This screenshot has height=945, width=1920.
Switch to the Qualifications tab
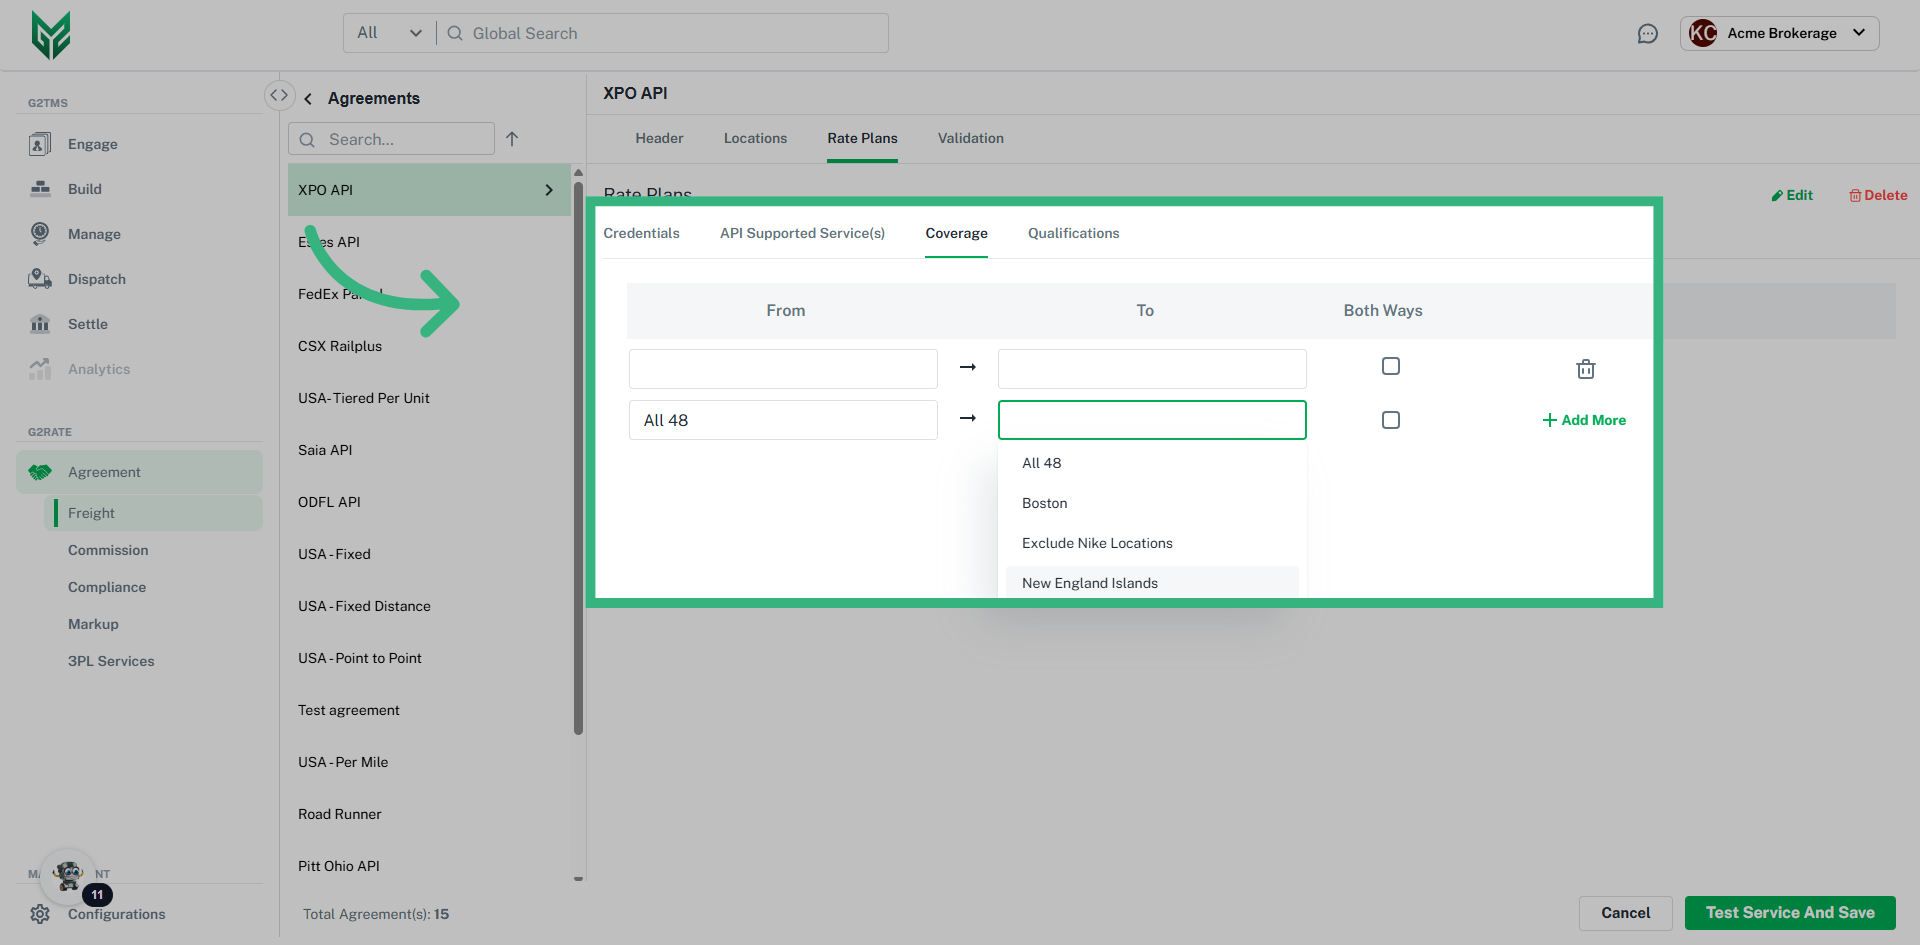coord(1073,233)
